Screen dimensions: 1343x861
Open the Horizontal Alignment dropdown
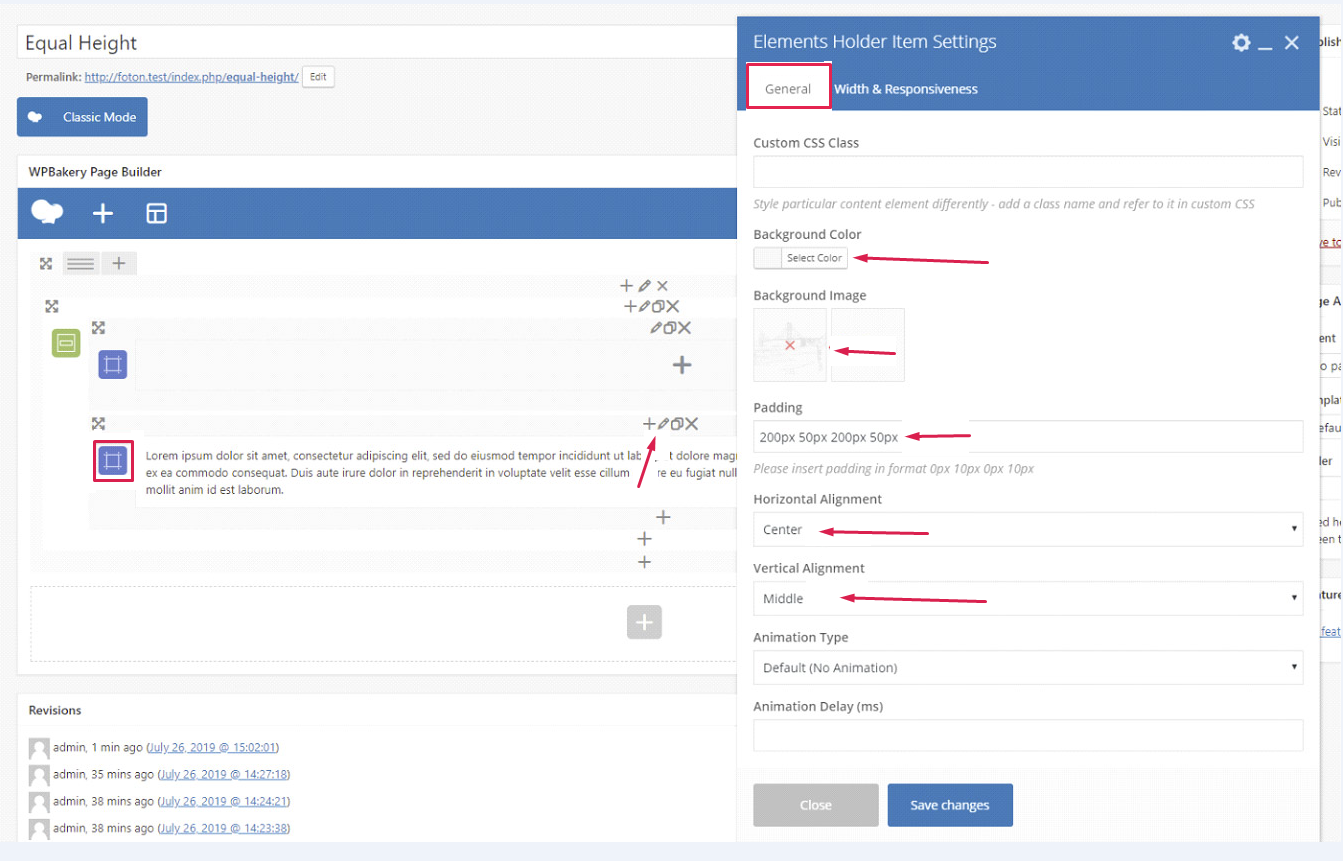pyautogui.click(x=1027, y=529)
